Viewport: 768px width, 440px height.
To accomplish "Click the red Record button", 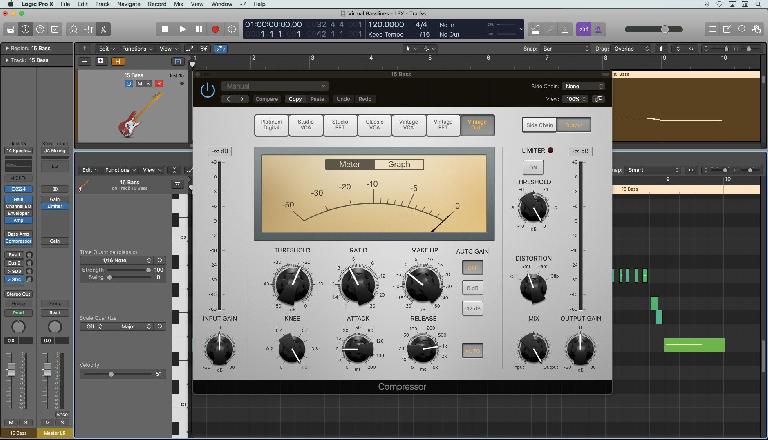I will (215, 29).
